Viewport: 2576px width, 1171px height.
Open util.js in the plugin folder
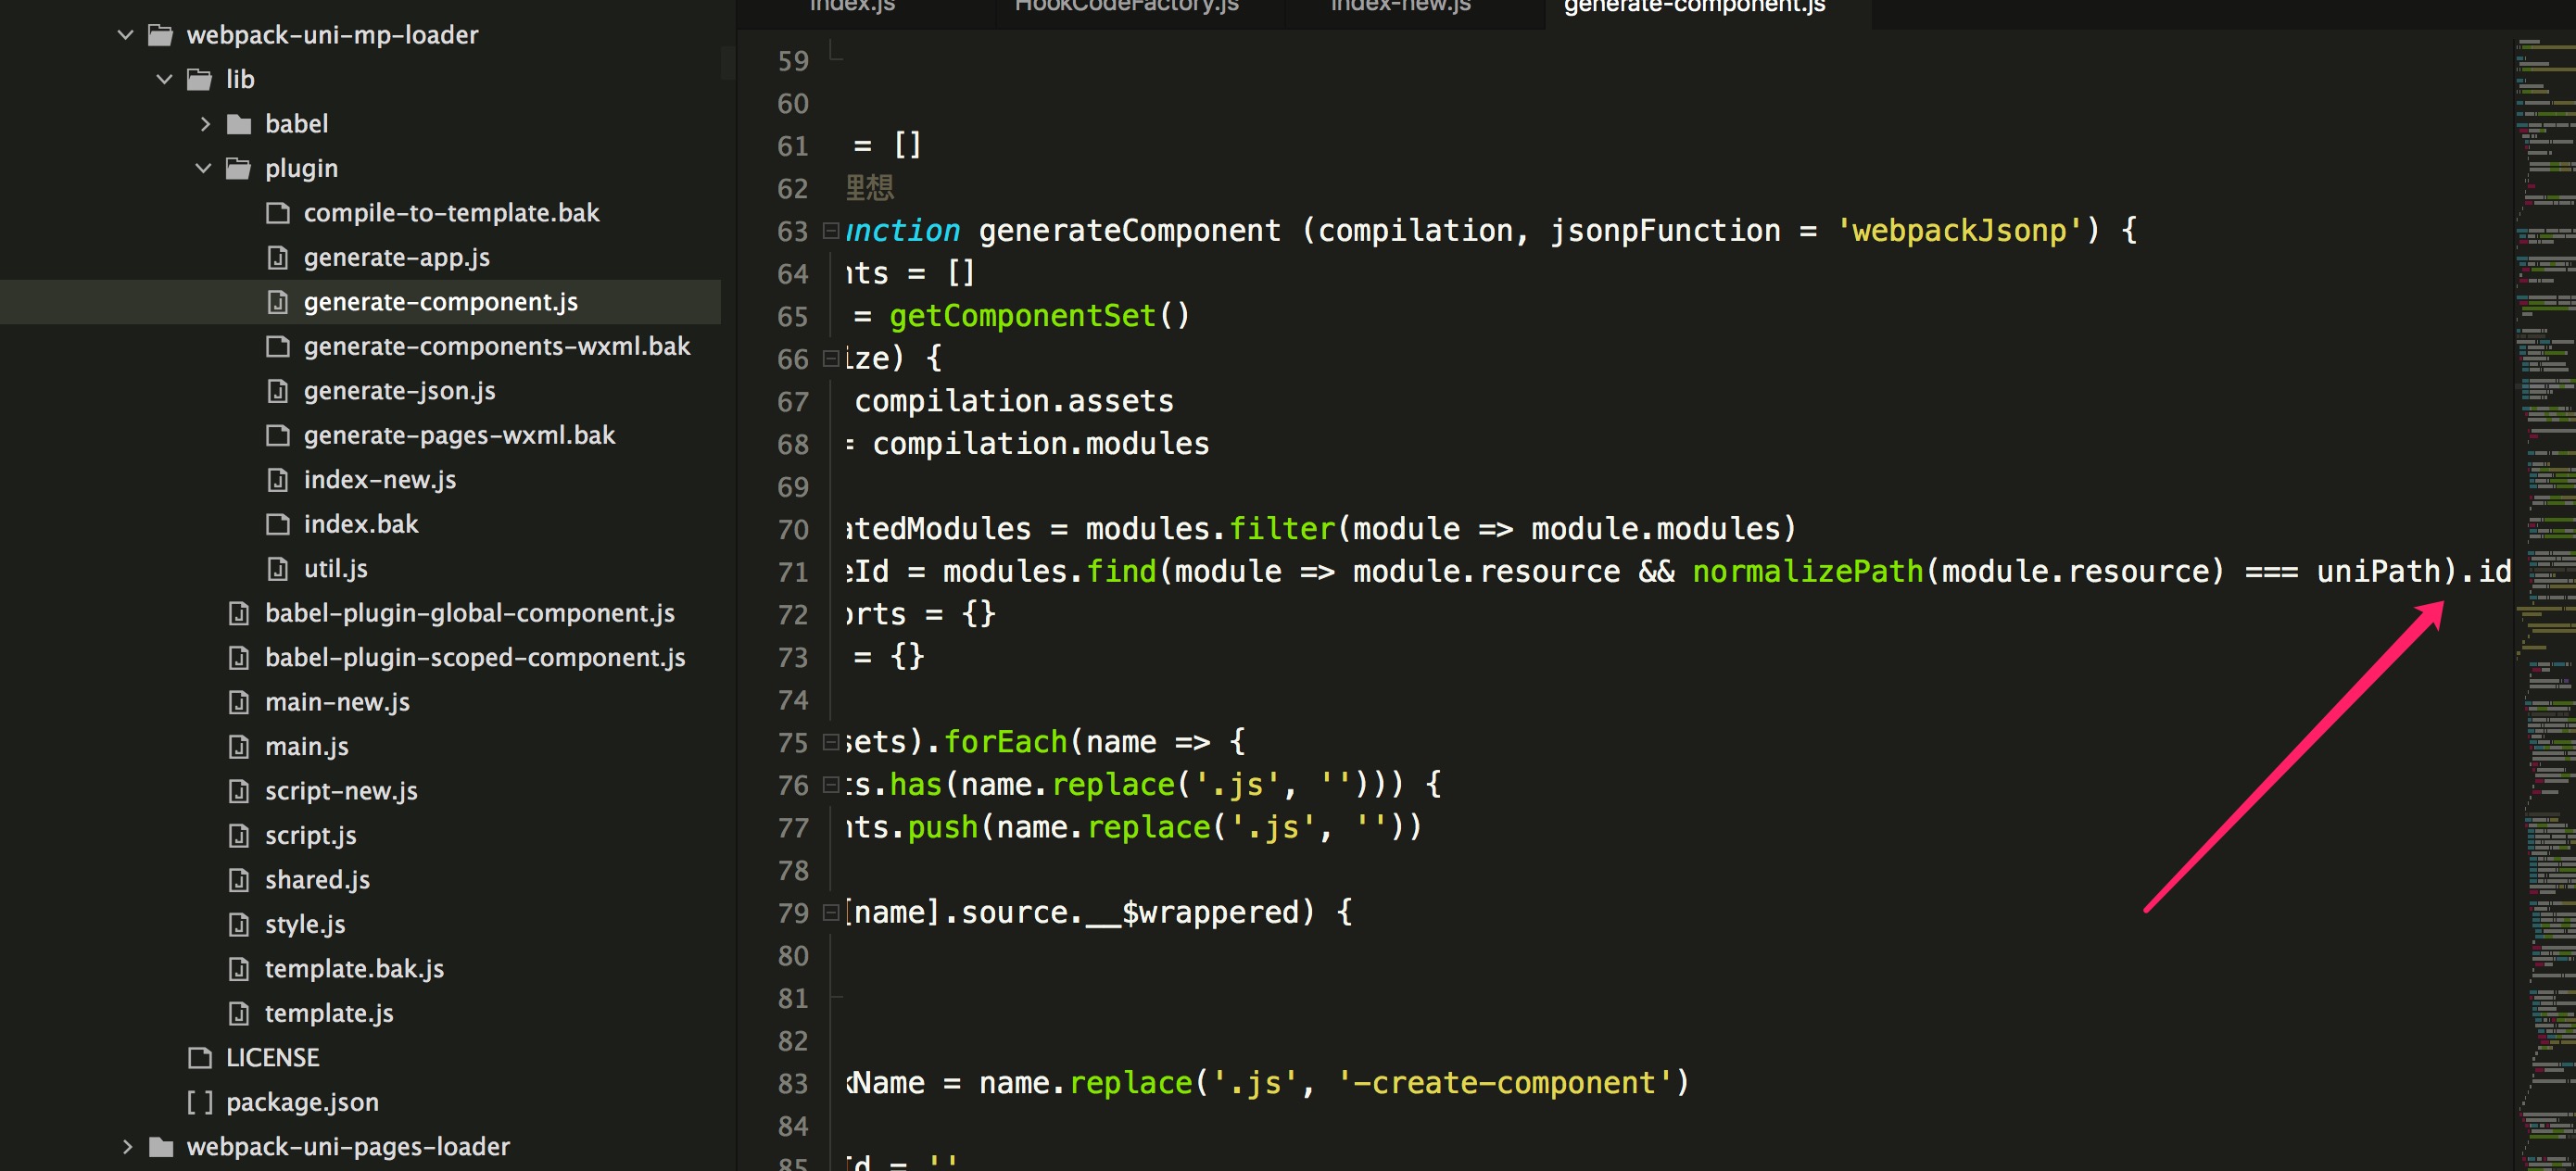pos(335,569)
